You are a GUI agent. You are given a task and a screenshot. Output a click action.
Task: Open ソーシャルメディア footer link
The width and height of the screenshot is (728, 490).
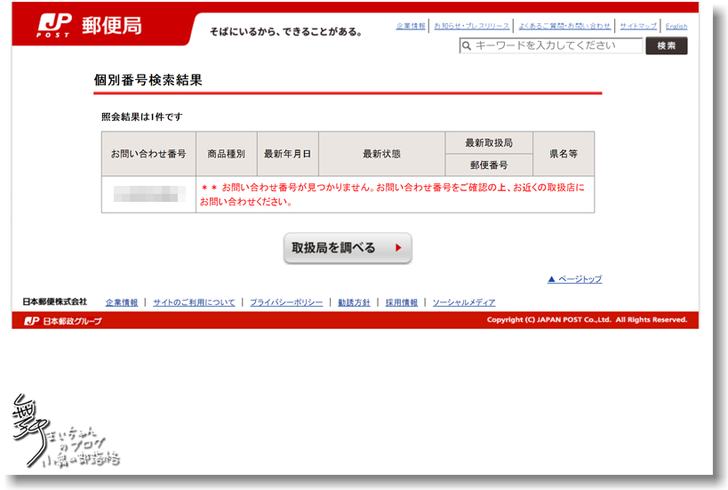click(463, 302)
